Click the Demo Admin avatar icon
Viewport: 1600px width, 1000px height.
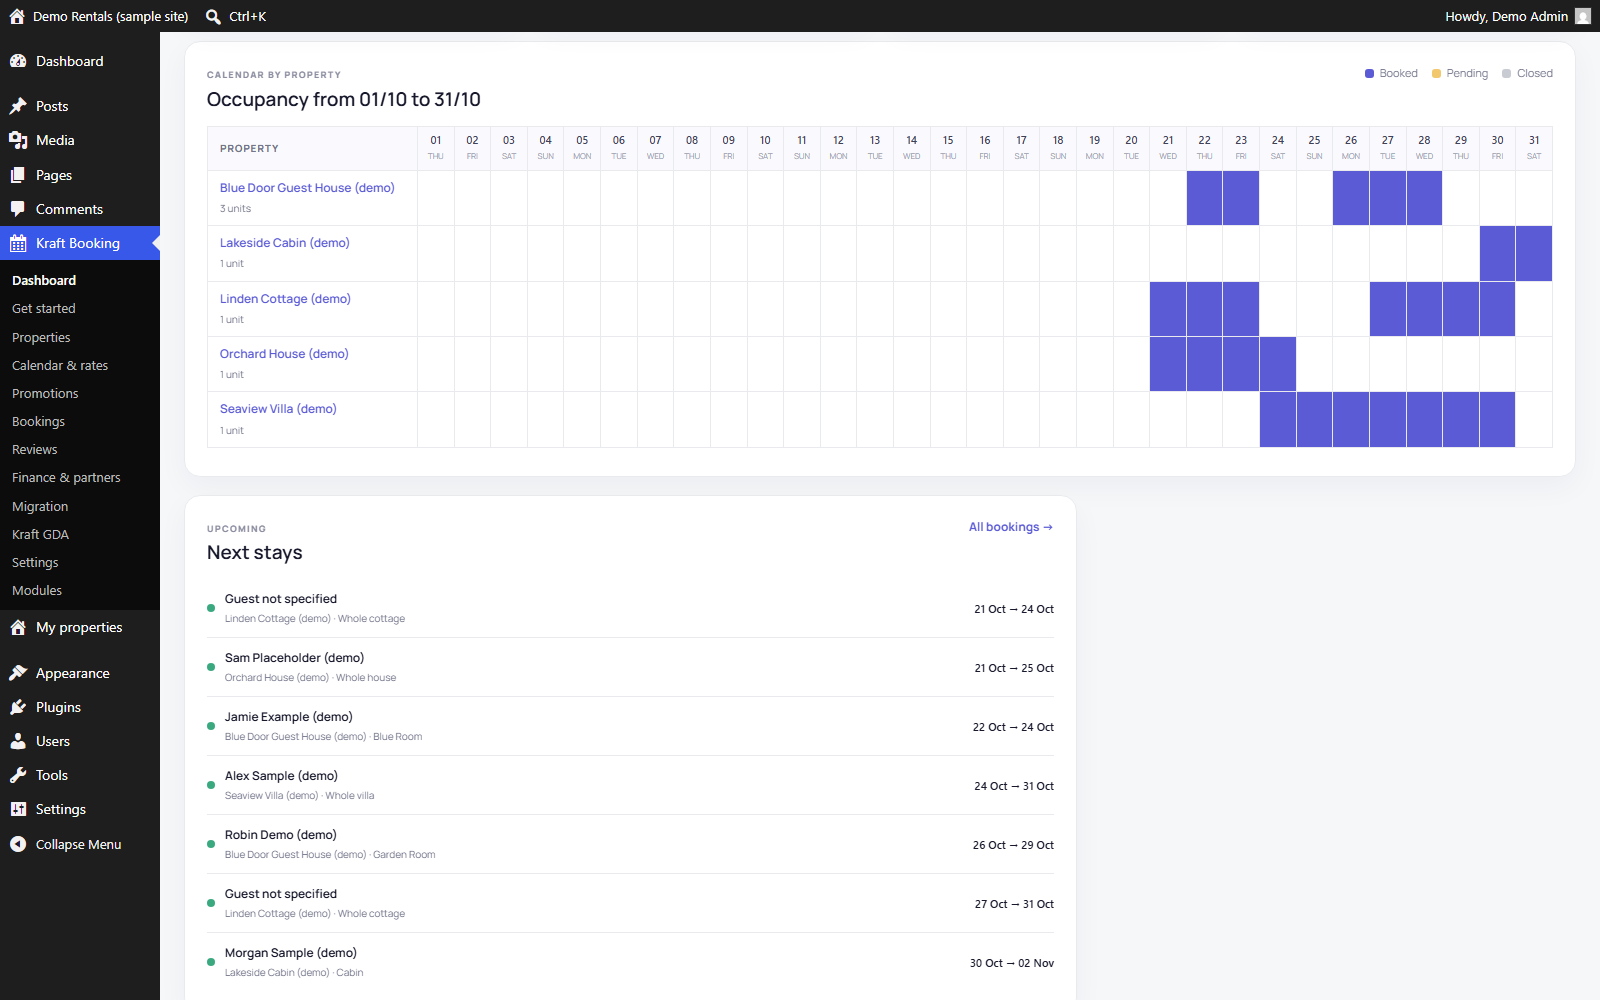pos(1583,16)
